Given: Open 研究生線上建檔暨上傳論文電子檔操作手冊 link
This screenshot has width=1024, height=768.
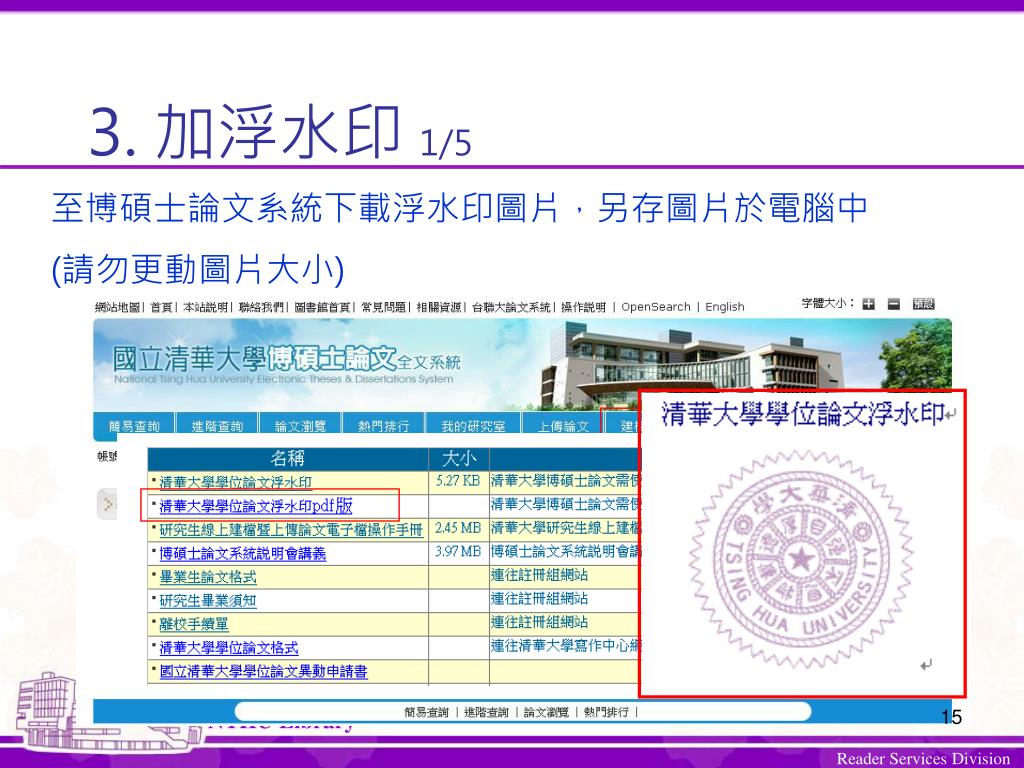Looking at the screenshot, I should [x=291, y=530].
